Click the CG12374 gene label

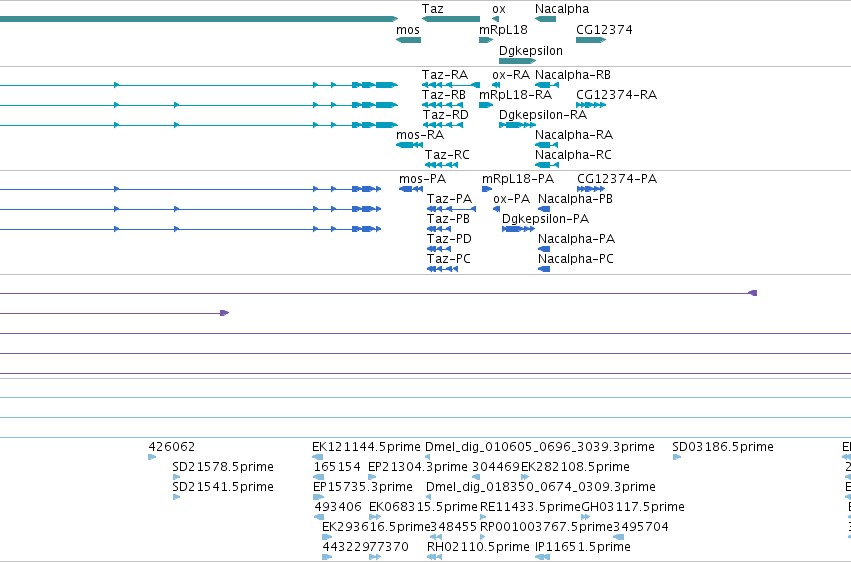tap(604, 30)
